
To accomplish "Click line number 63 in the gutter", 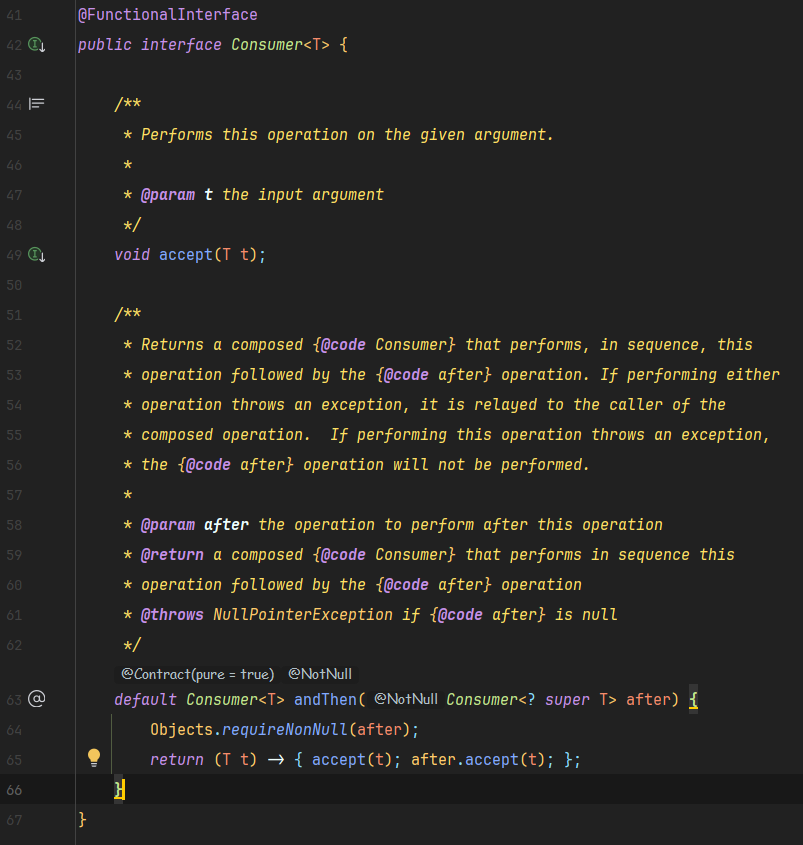I will coord(15,700).
